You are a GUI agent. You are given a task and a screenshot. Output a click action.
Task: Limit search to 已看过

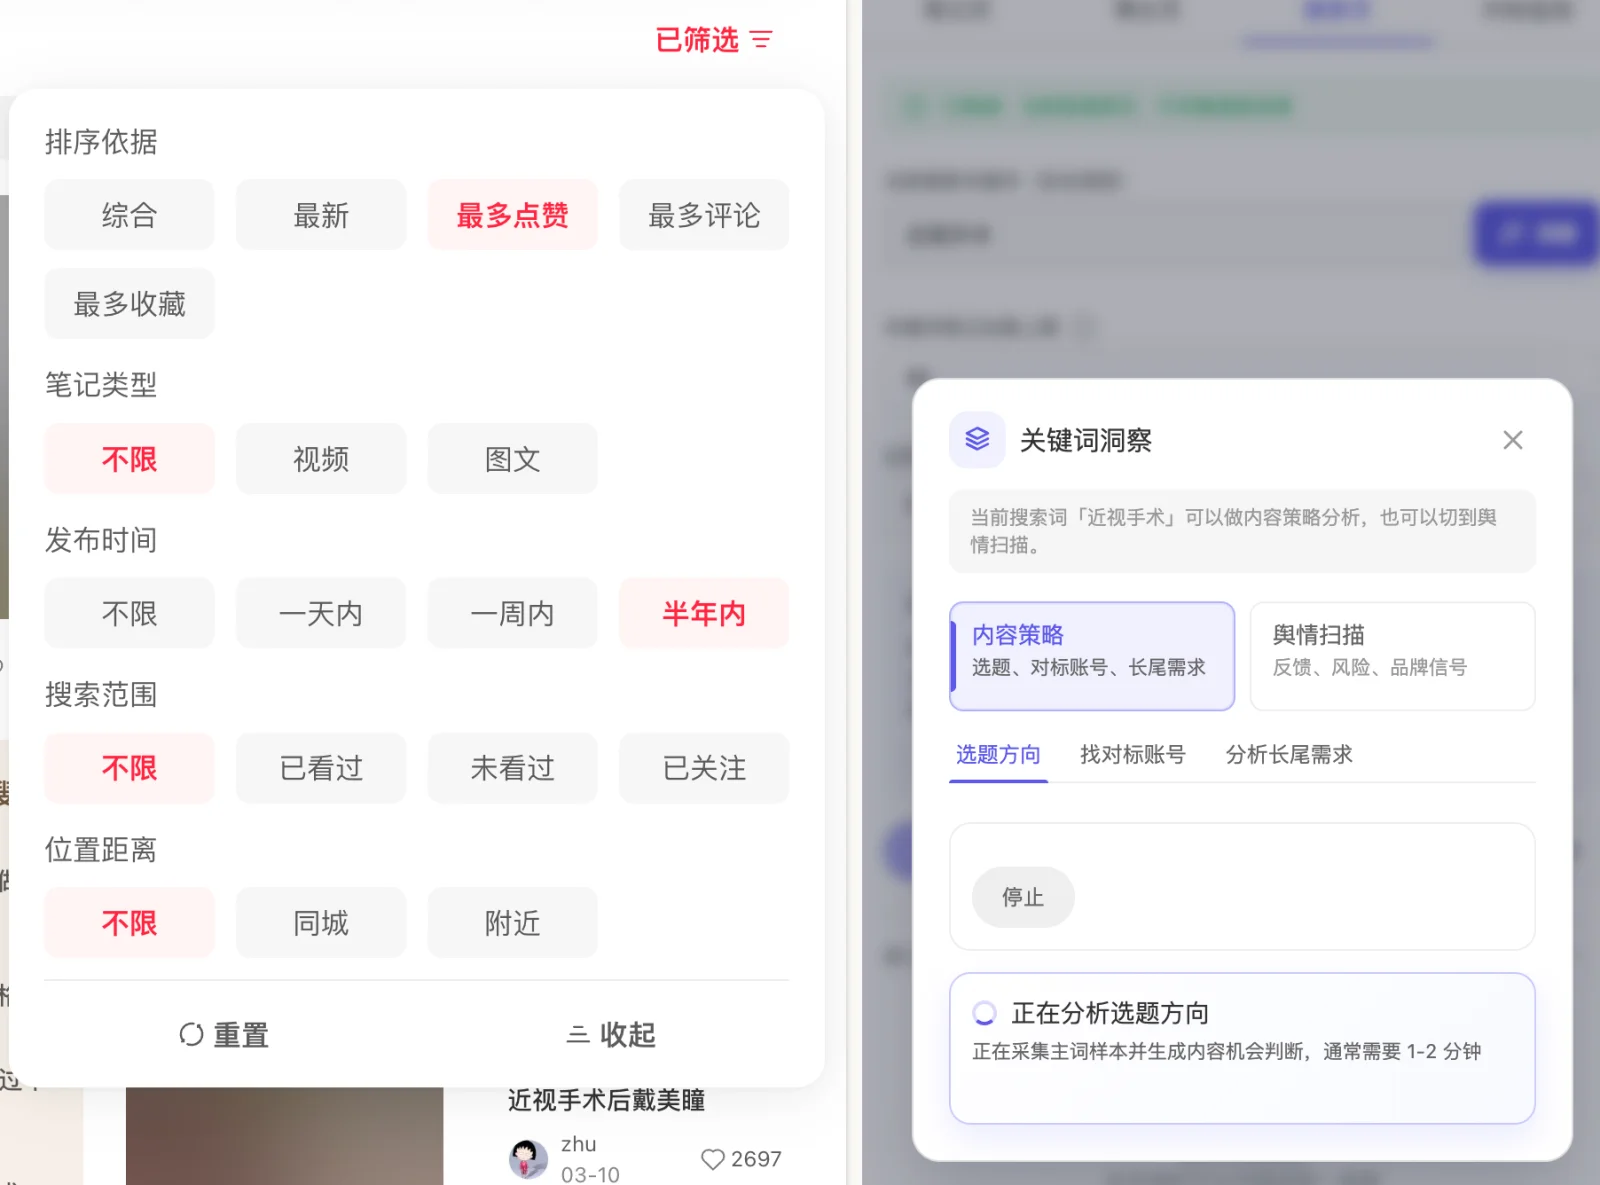(321, 768)
